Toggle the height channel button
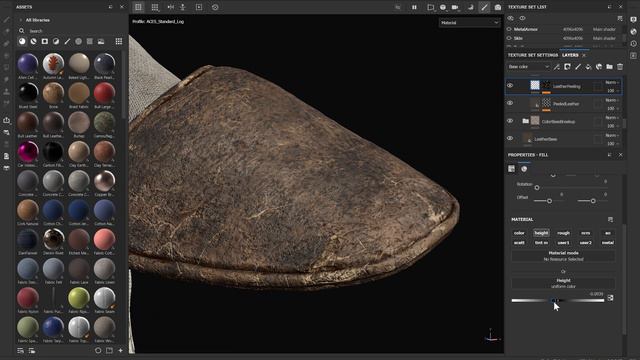This screenshot has width=640, height=360. (541, 233)
